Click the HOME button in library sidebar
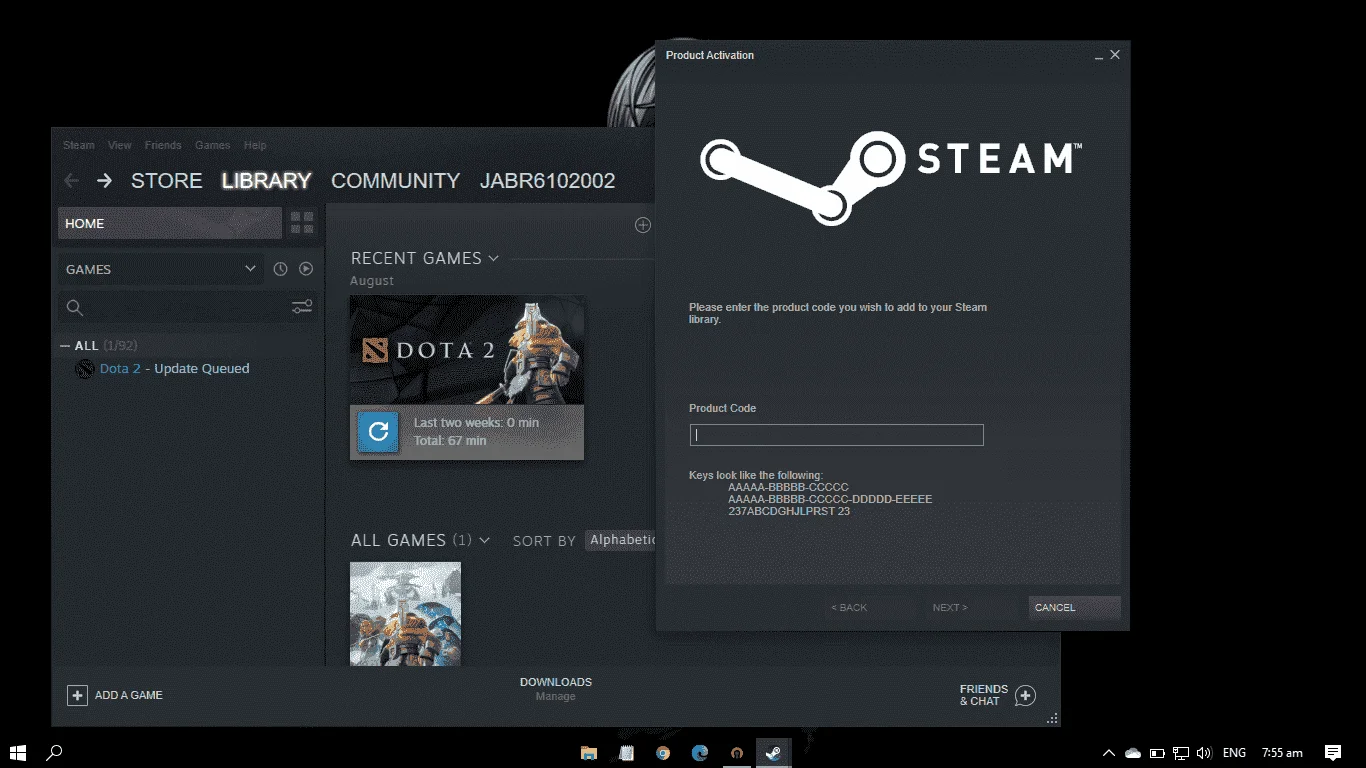This screenshot has width=1366, height=768. 170,223
